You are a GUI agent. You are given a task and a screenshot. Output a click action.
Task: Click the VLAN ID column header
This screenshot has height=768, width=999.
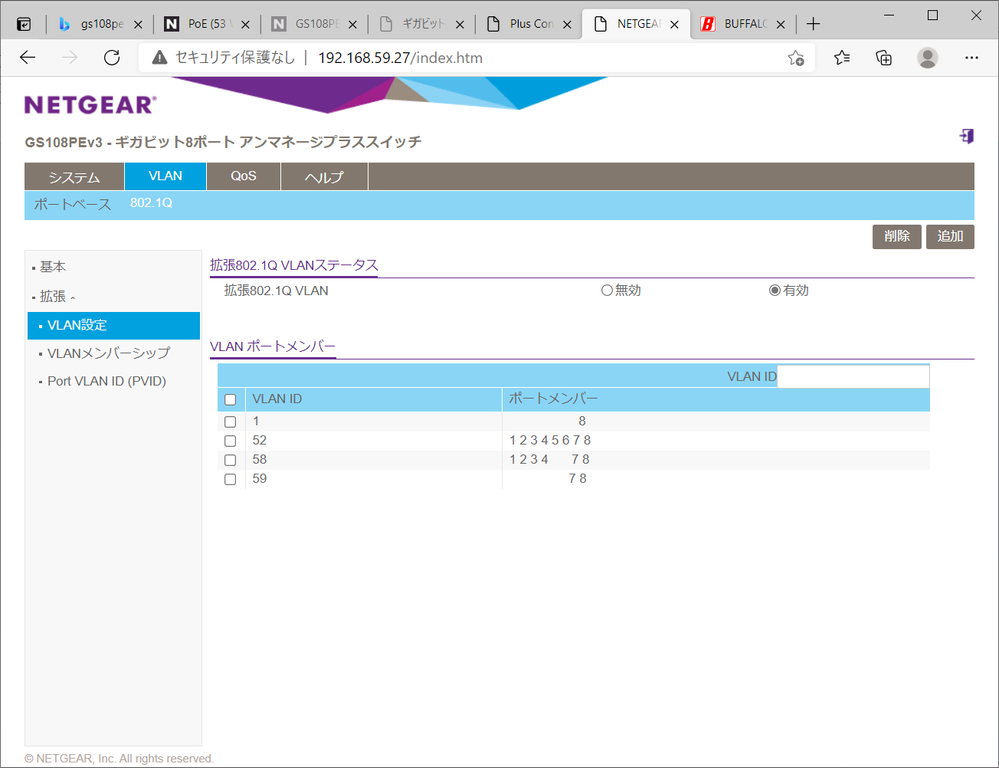click(277, 399)
